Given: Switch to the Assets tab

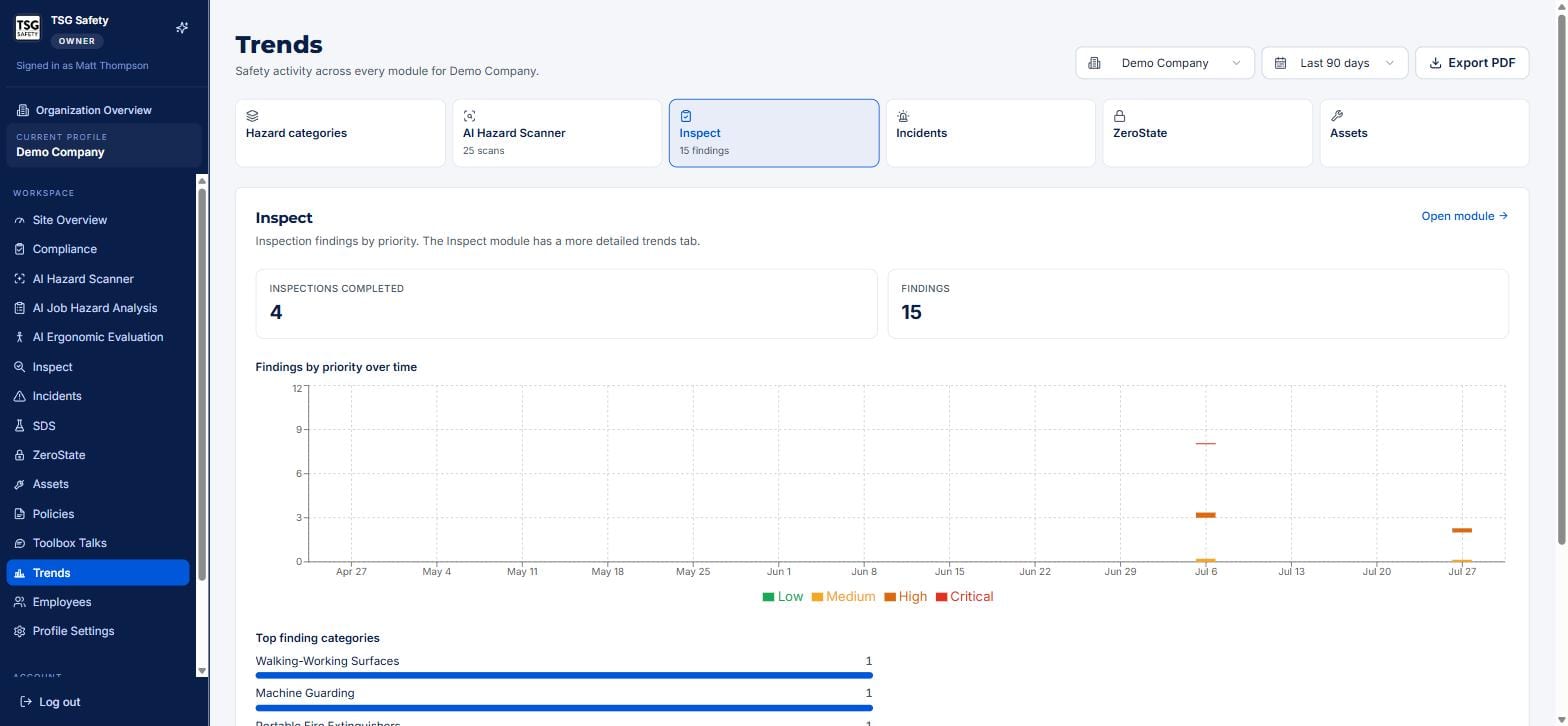Looking at the screenshot, I should 1424,133.
